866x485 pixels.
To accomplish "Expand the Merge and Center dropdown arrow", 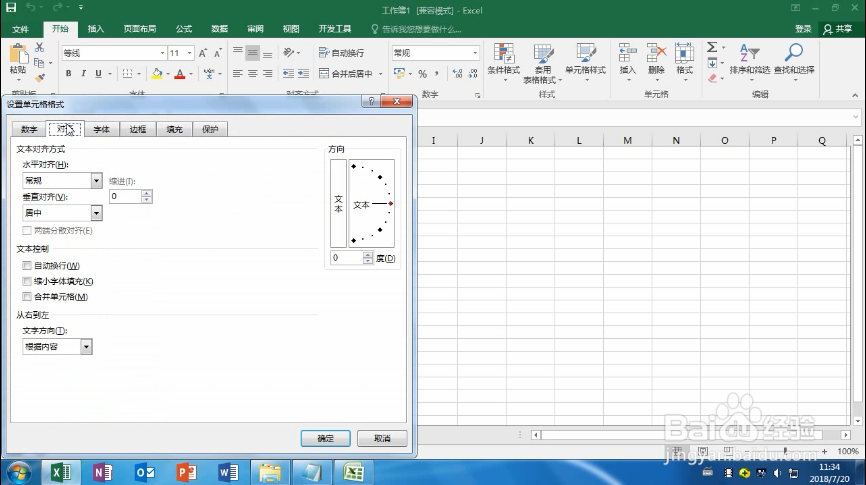I will pos(381,73).
